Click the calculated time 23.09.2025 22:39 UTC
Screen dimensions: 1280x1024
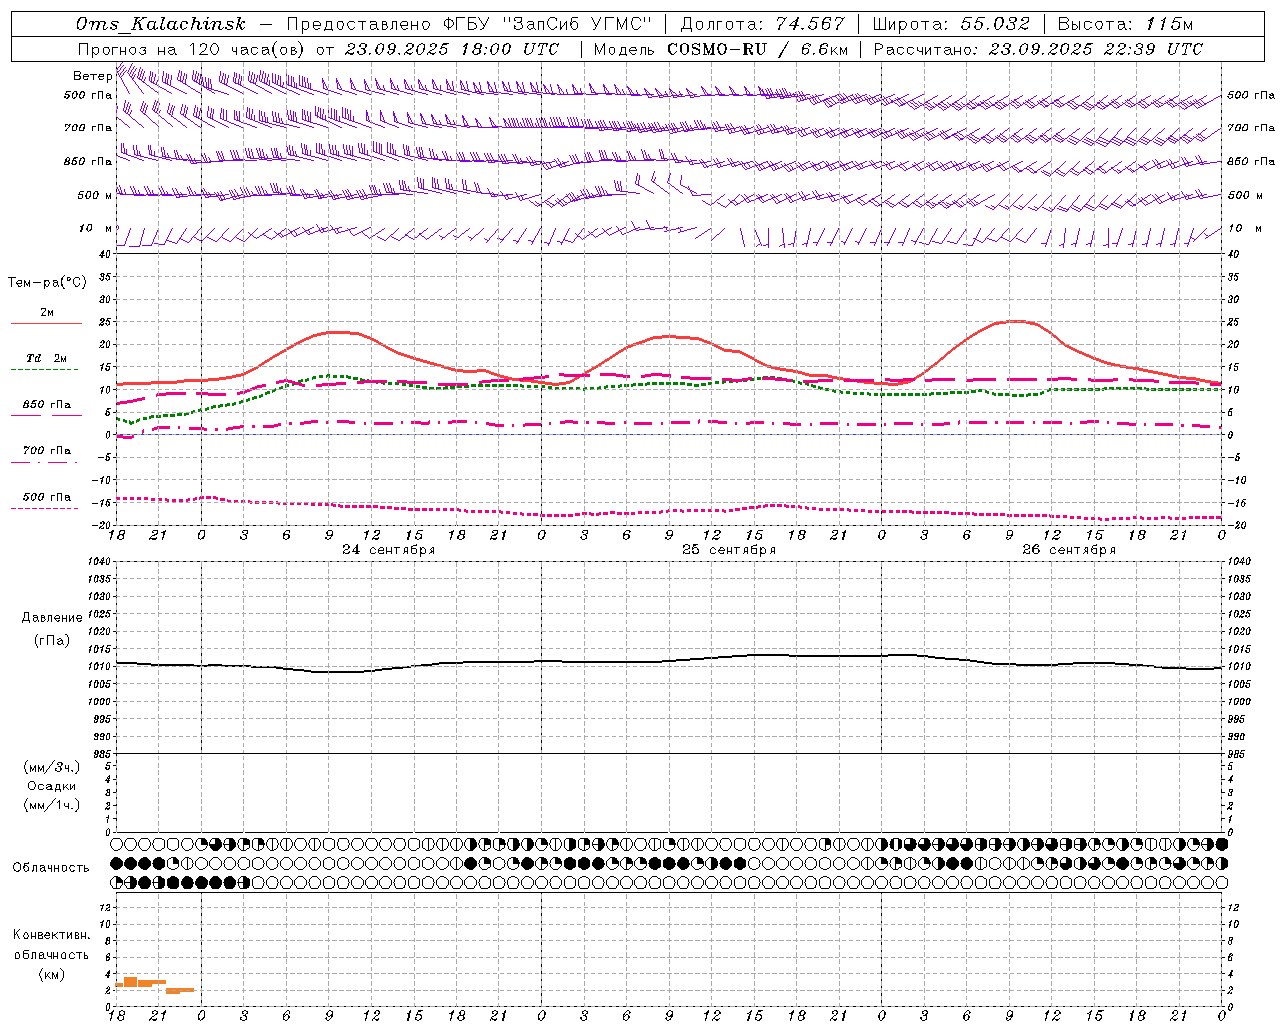pos(1096,49)
